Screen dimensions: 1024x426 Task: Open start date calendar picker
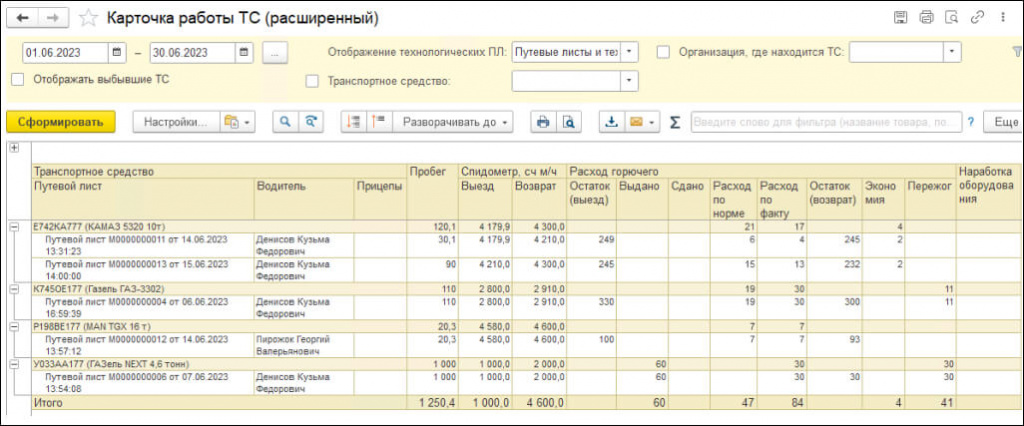tap(116, 53)
